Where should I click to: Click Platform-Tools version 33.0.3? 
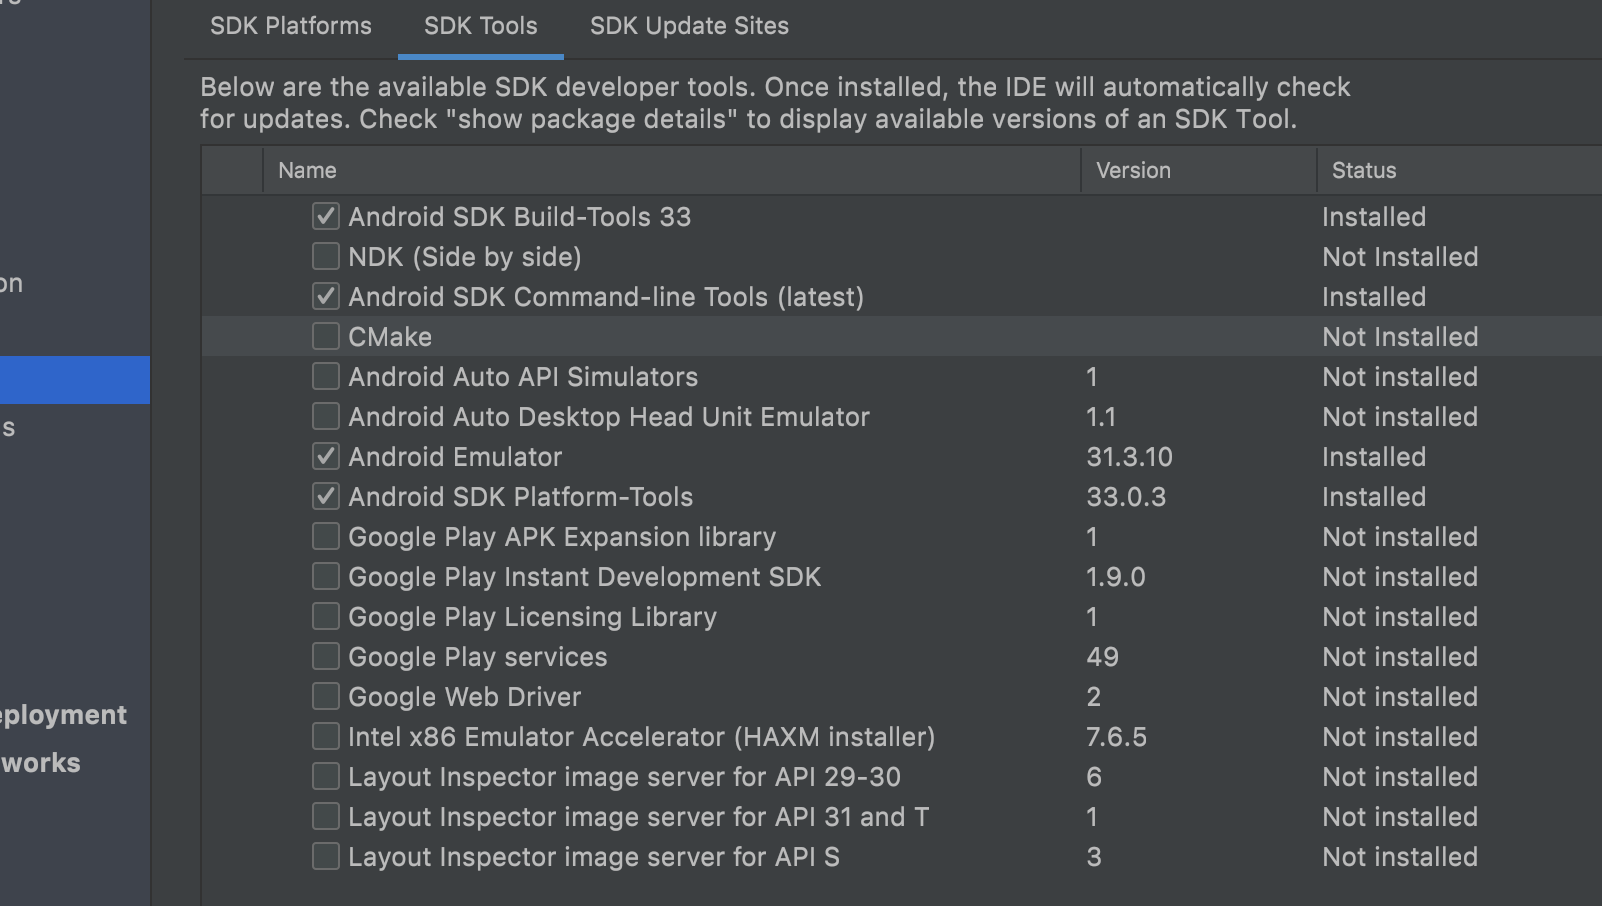1126,497
